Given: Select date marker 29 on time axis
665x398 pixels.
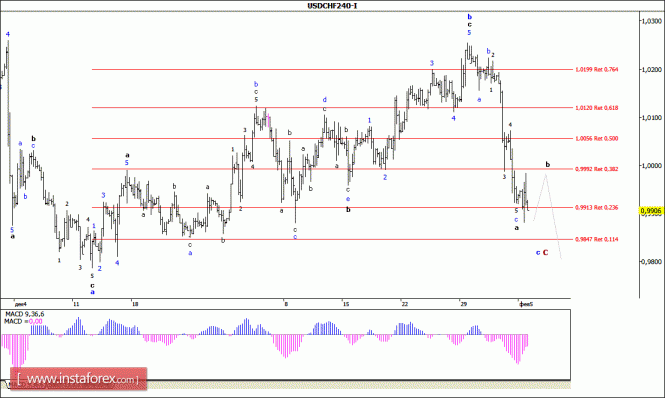Looking at the screenshot, I should (463, 304).
